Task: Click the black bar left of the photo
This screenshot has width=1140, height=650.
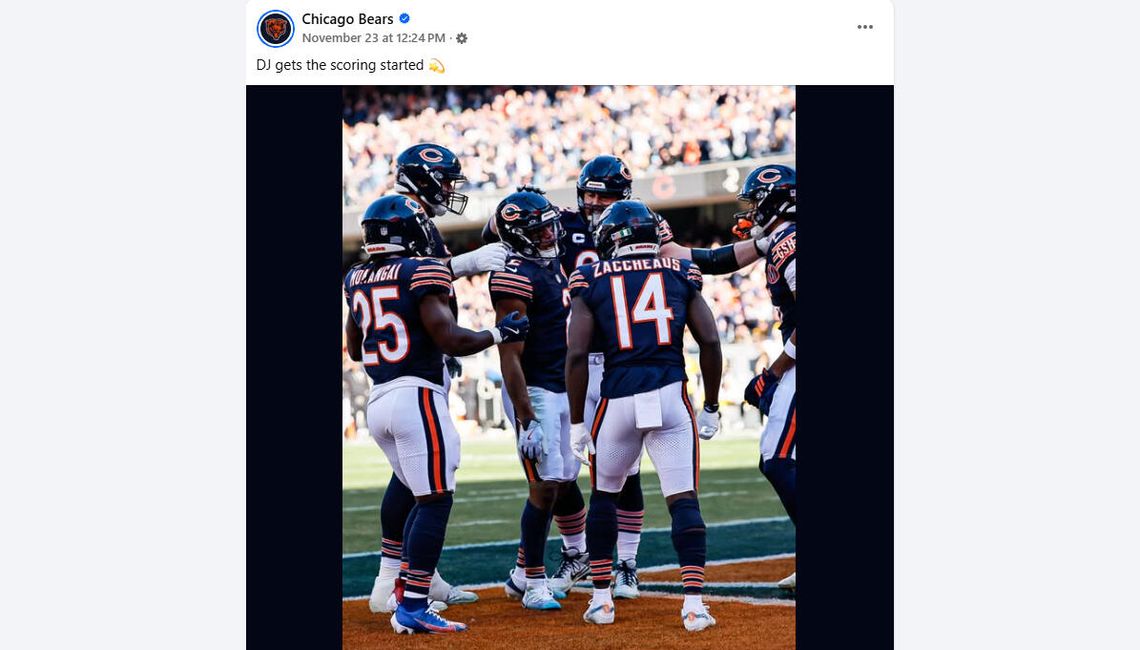Action: click(294, 367)
